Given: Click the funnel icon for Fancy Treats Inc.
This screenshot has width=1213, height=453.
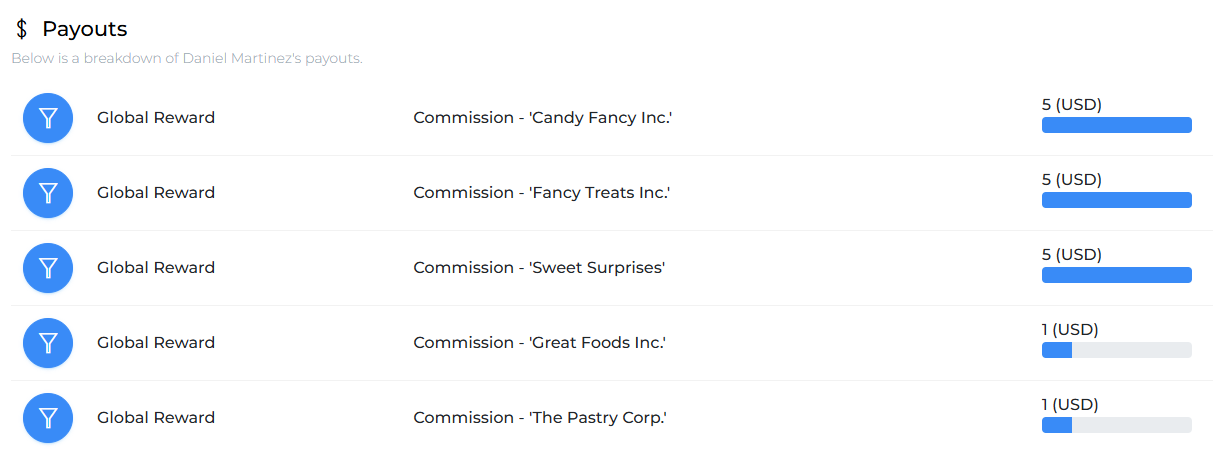Looking at the screenshot, I should pos(48,193).
